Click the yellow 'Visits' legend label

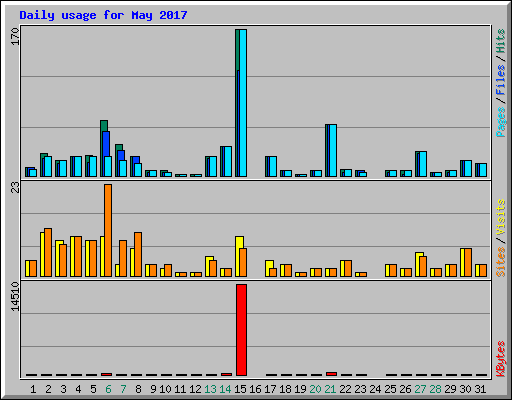[x=500, y=217]
